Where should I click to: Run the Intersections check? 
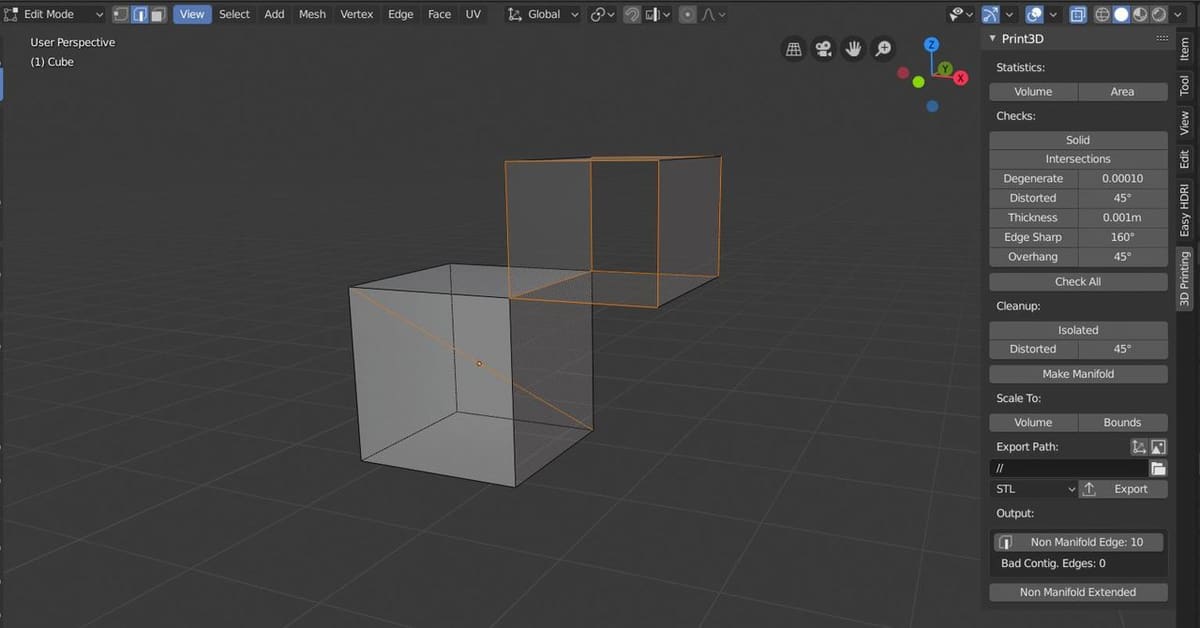coord(1078,159)
